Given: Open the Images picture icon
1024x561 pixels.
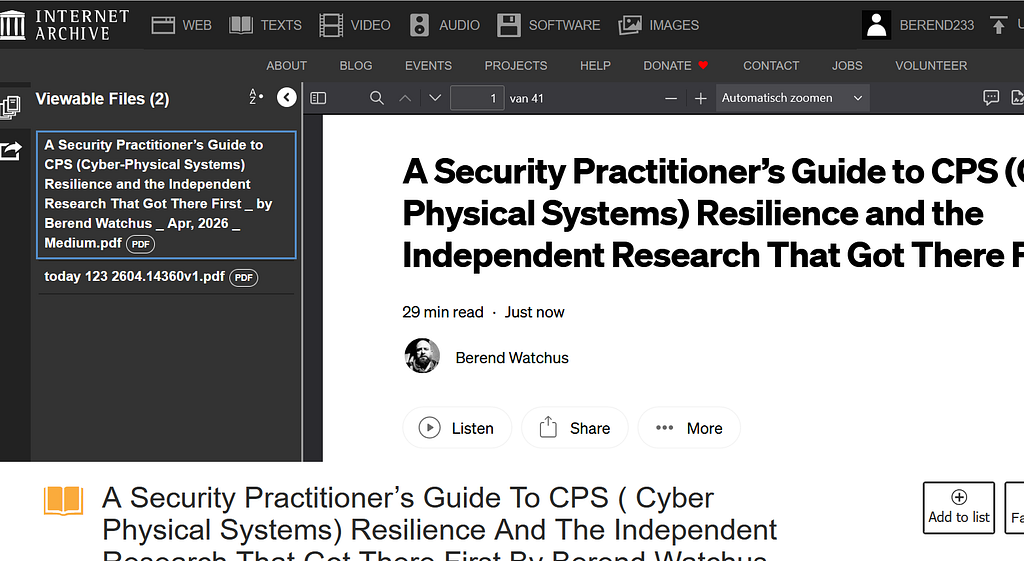Looking at the screenshot, I should coord(630,25).
